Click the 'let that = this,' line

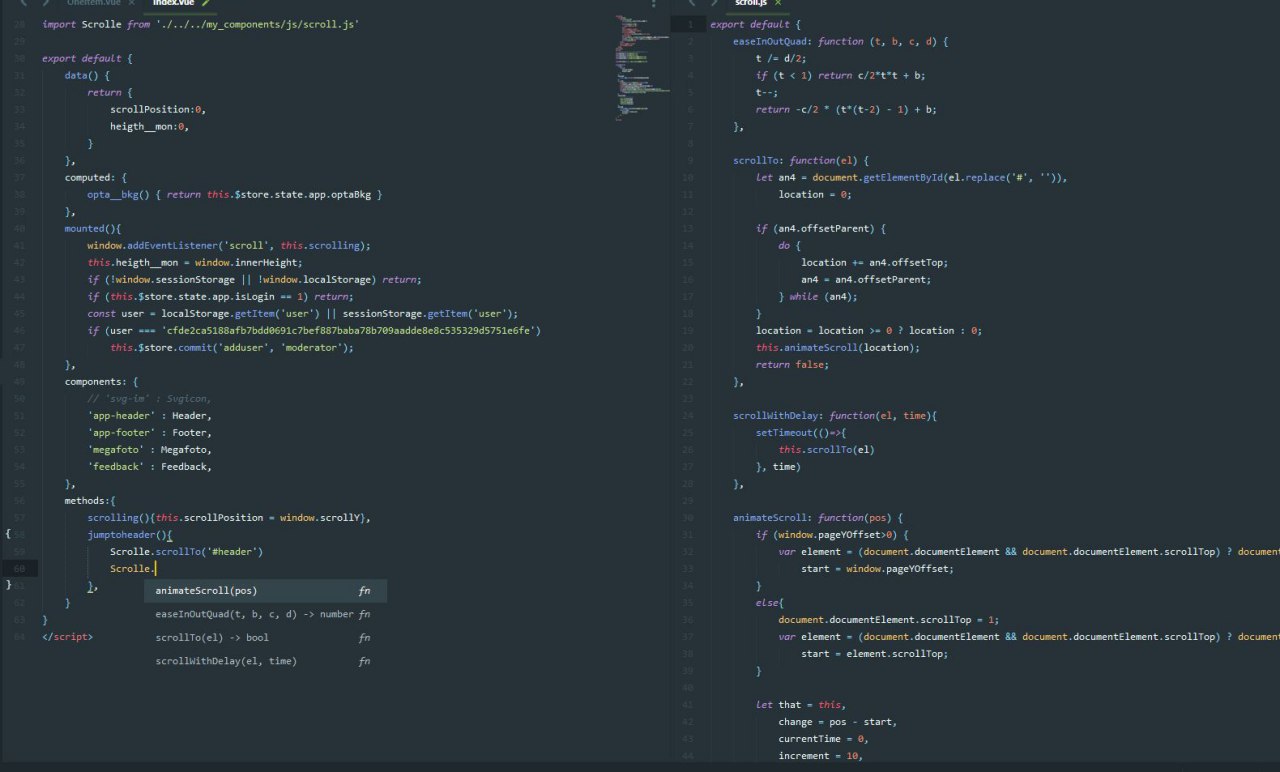point(801,704)
